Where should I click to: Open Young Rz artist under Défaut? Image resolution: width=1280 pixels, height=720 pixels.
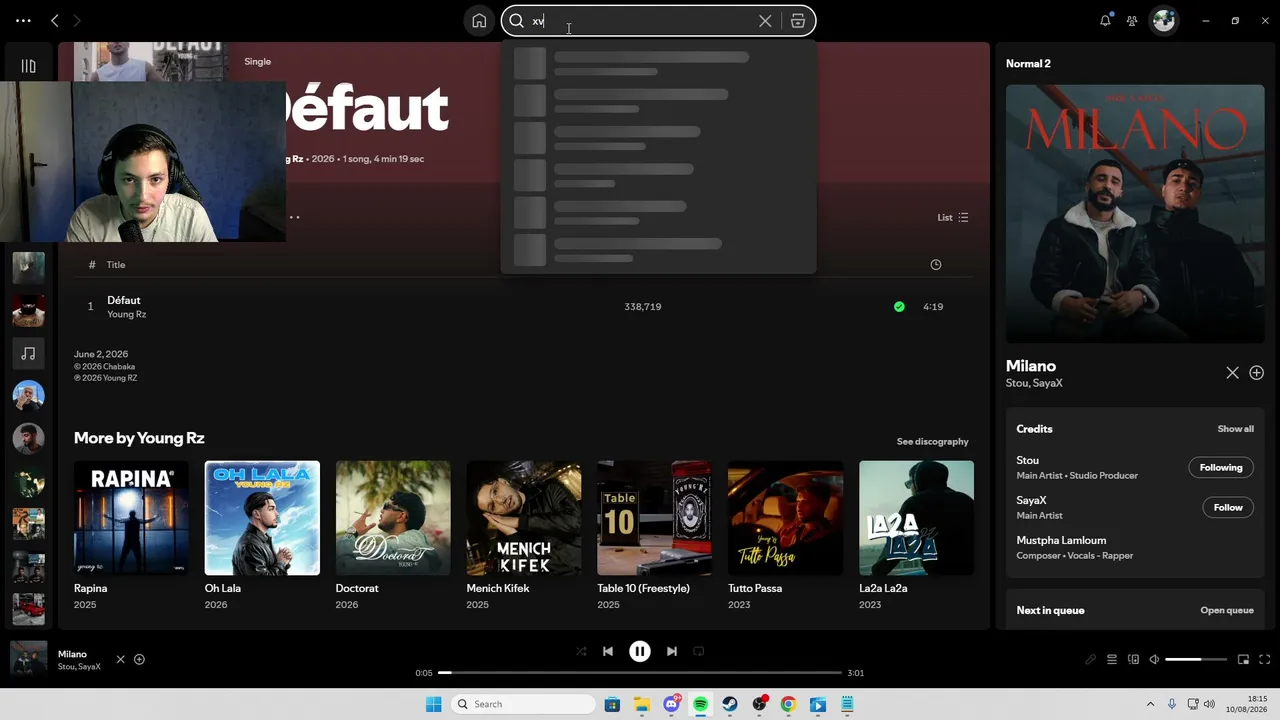pos(127,314)
